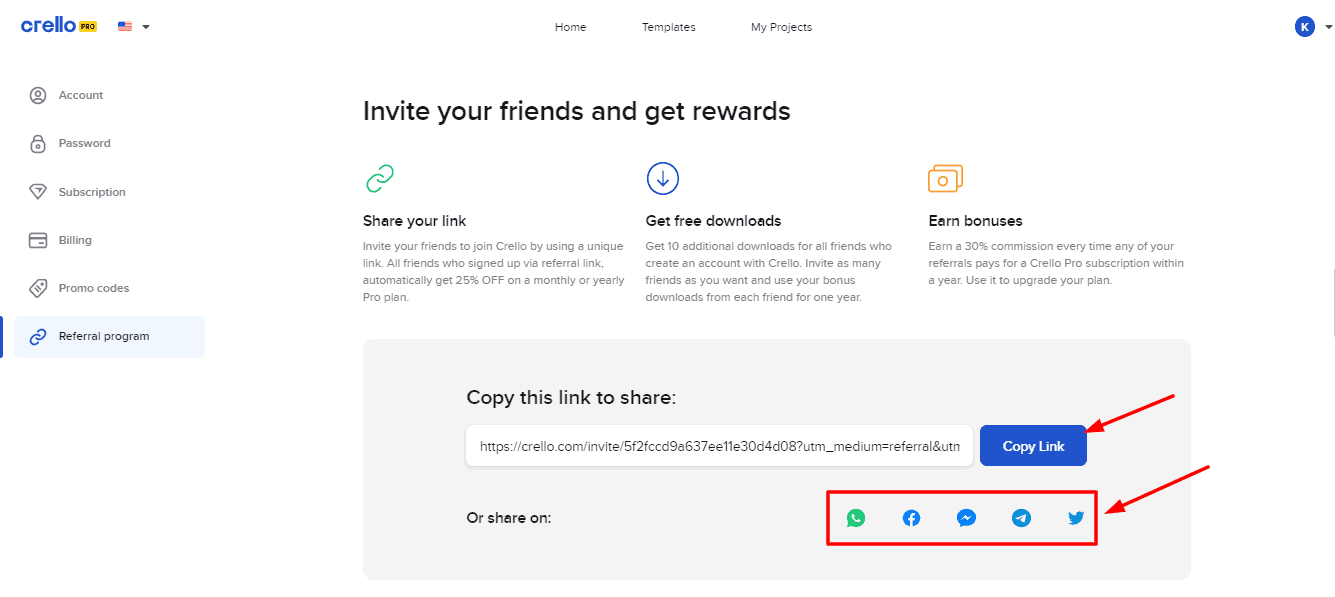Open the Templates menu item
1335x597 pixels.
tap(668, 27)
